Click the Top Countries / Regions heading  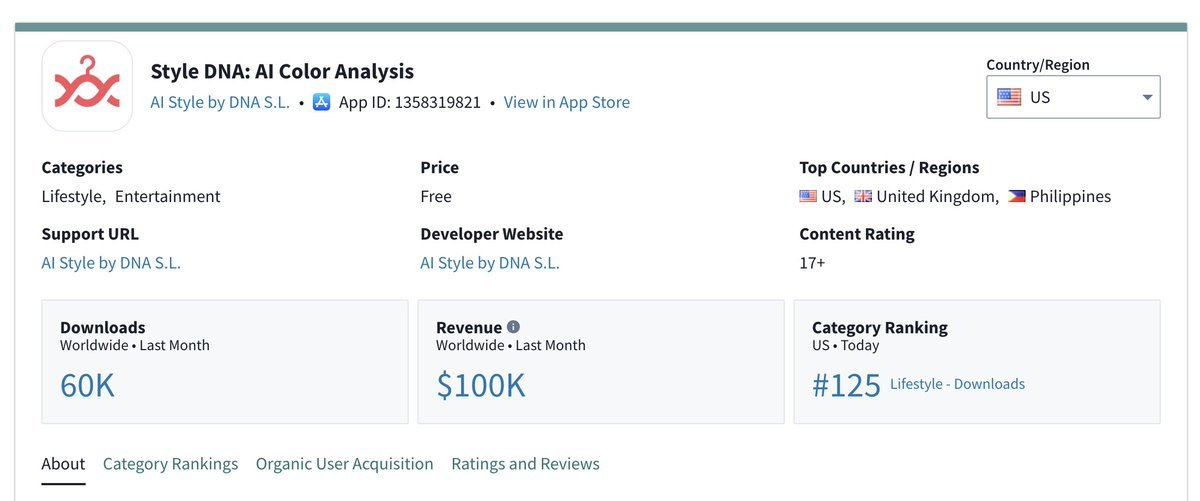(889, 168)
